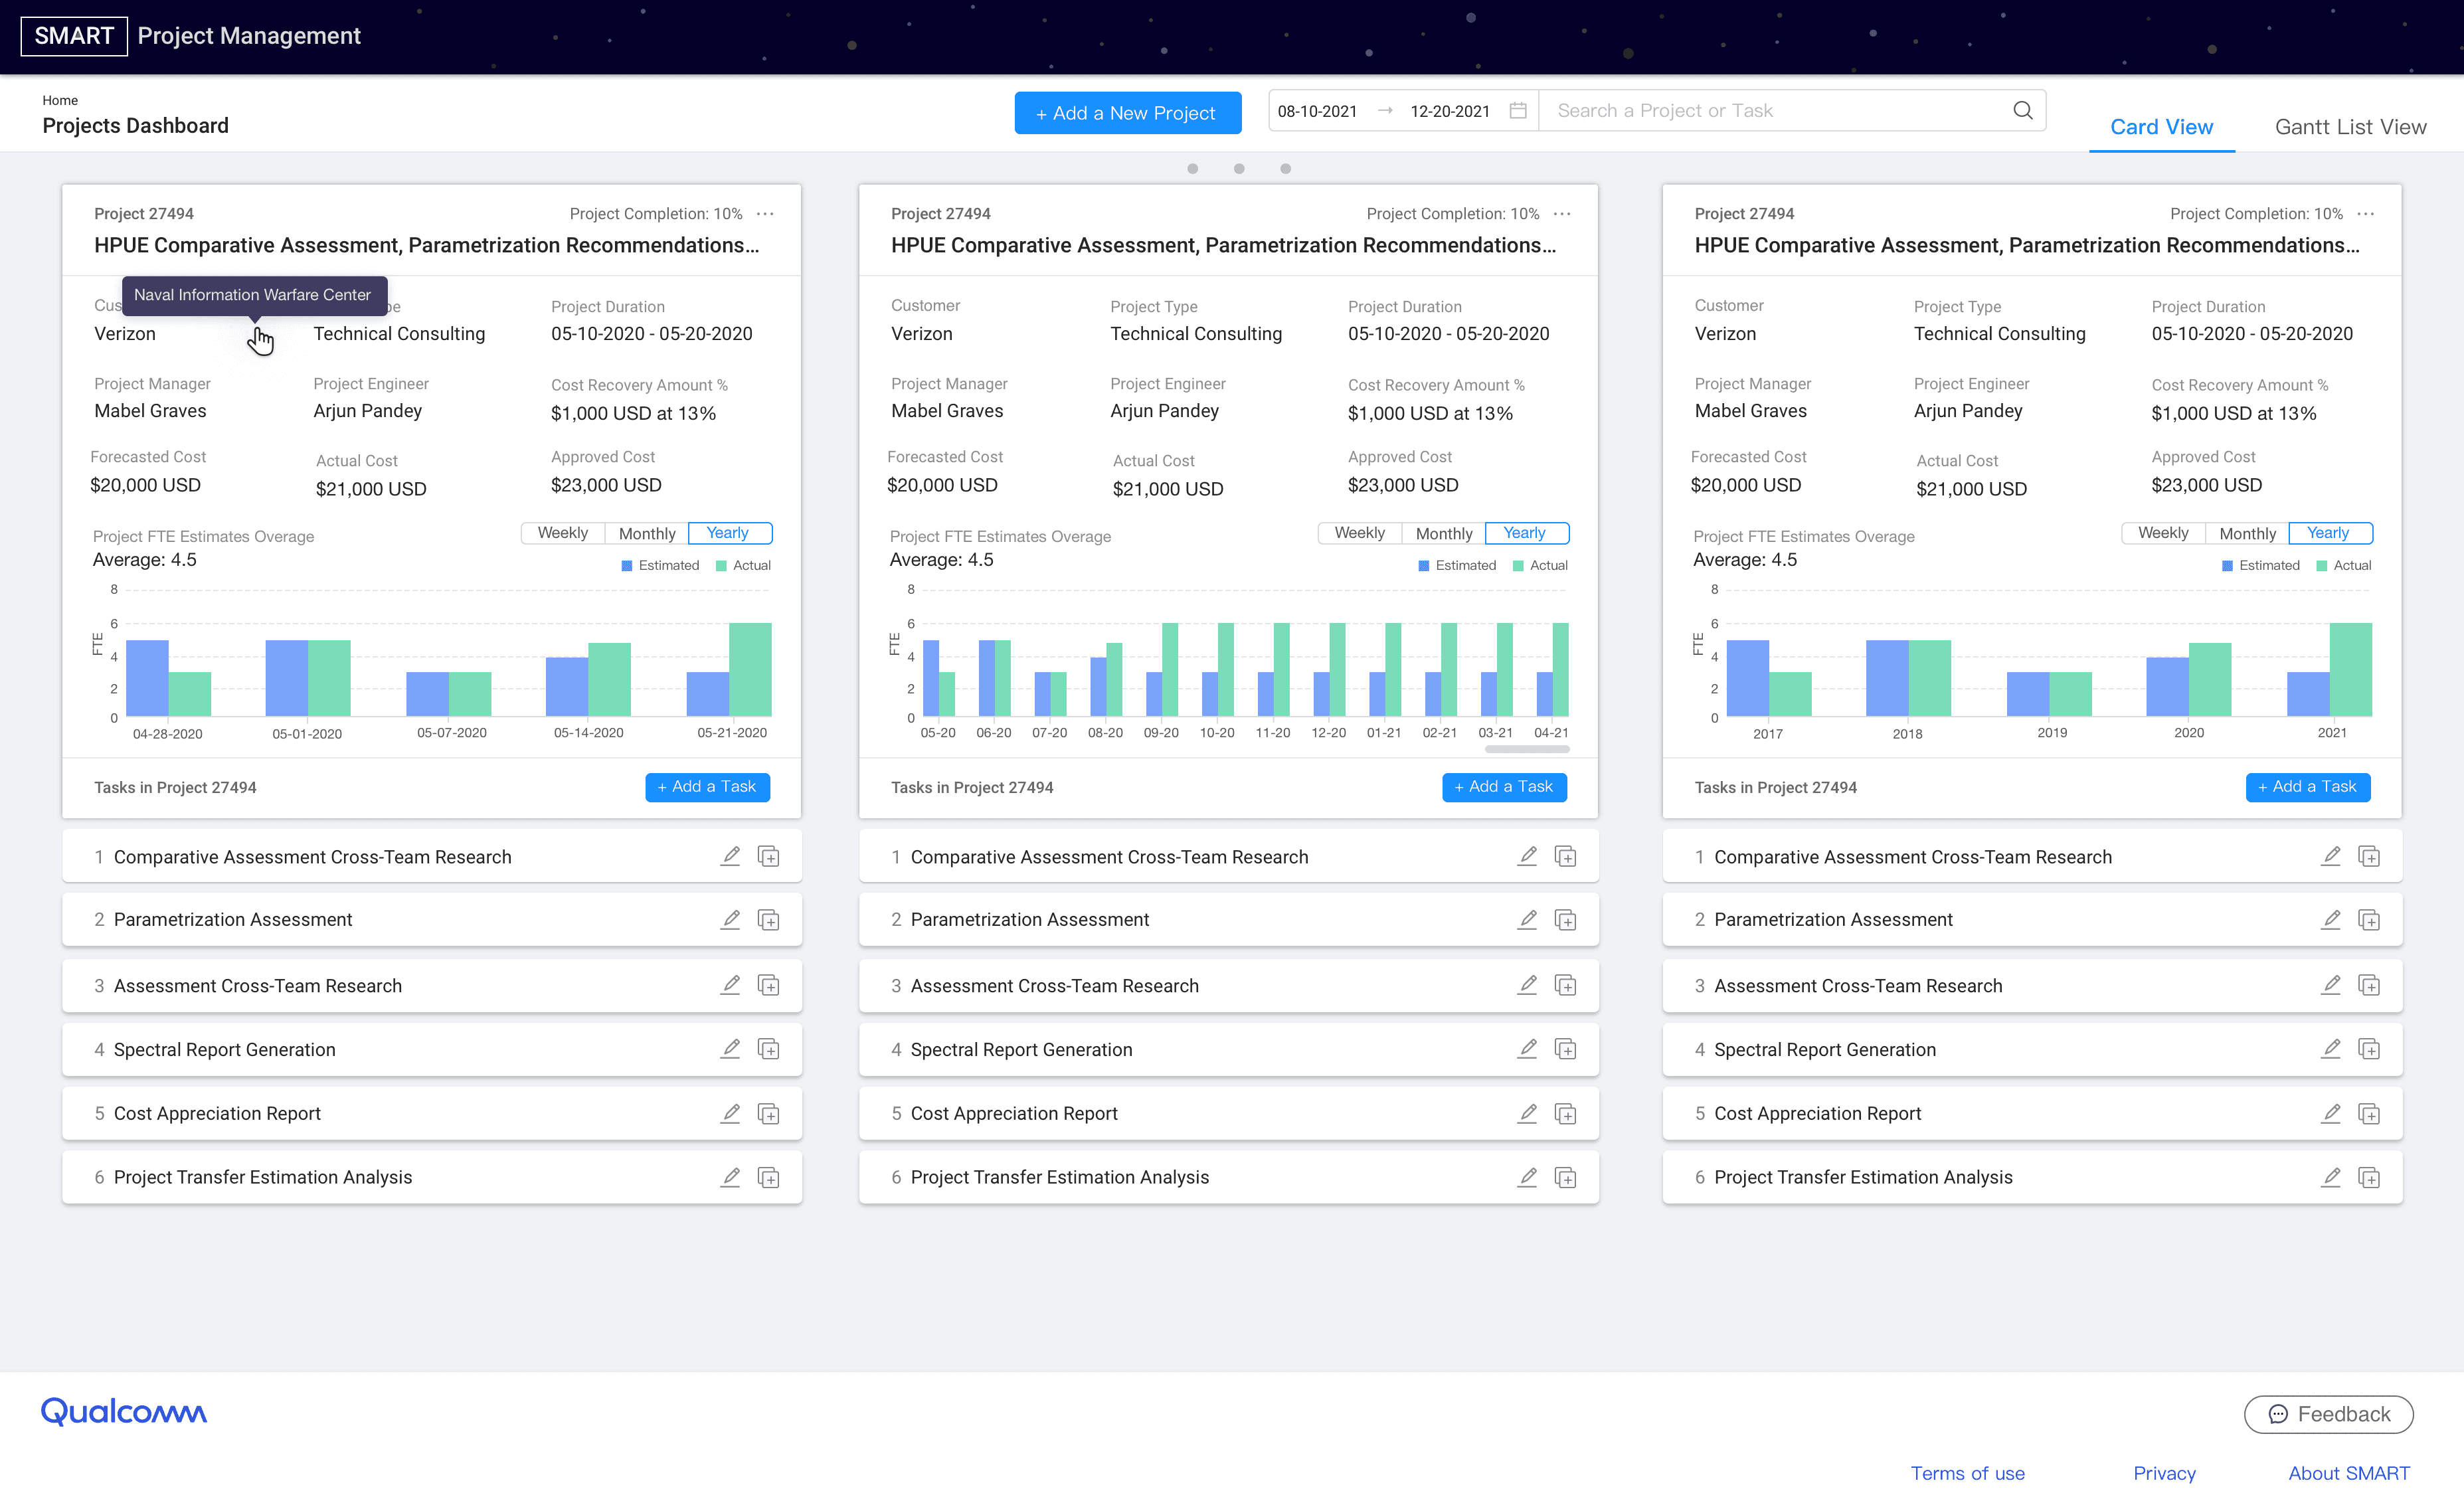
Task: Select Monthly in first card FTE chart
Action: [647, 533]
